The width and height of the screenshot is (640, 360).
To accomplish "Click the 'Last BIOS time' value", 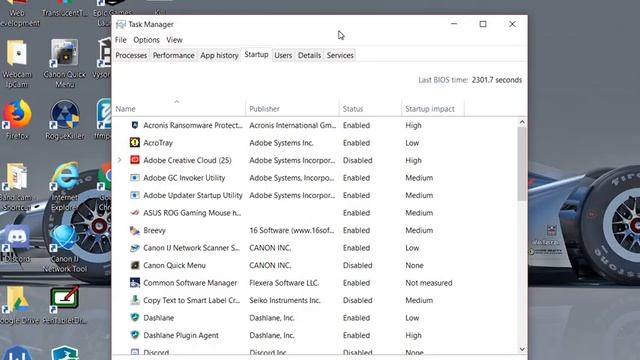I will tap(497, 80).
